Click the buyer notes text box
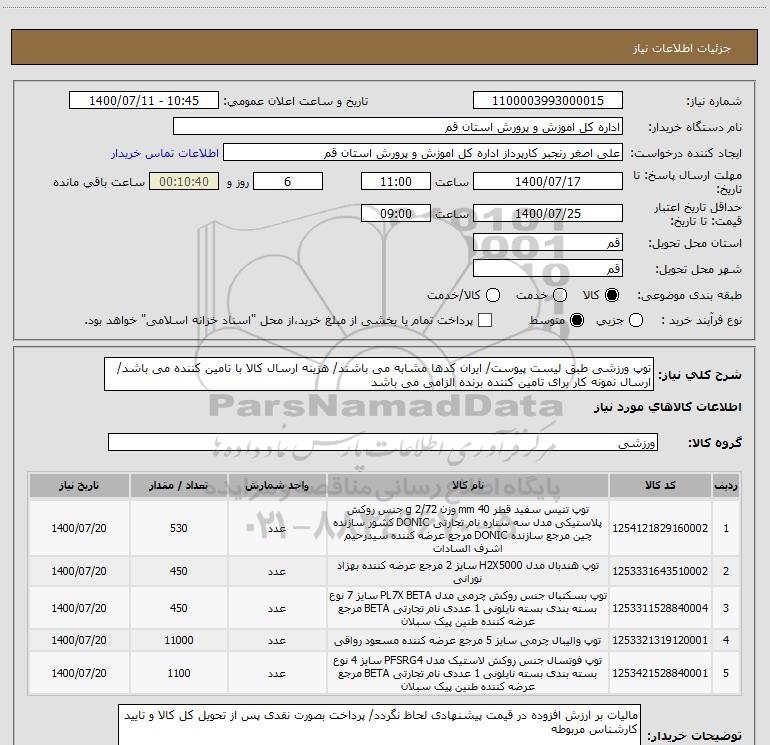Viewport: 770px width, 745px height. pos(379,726)
